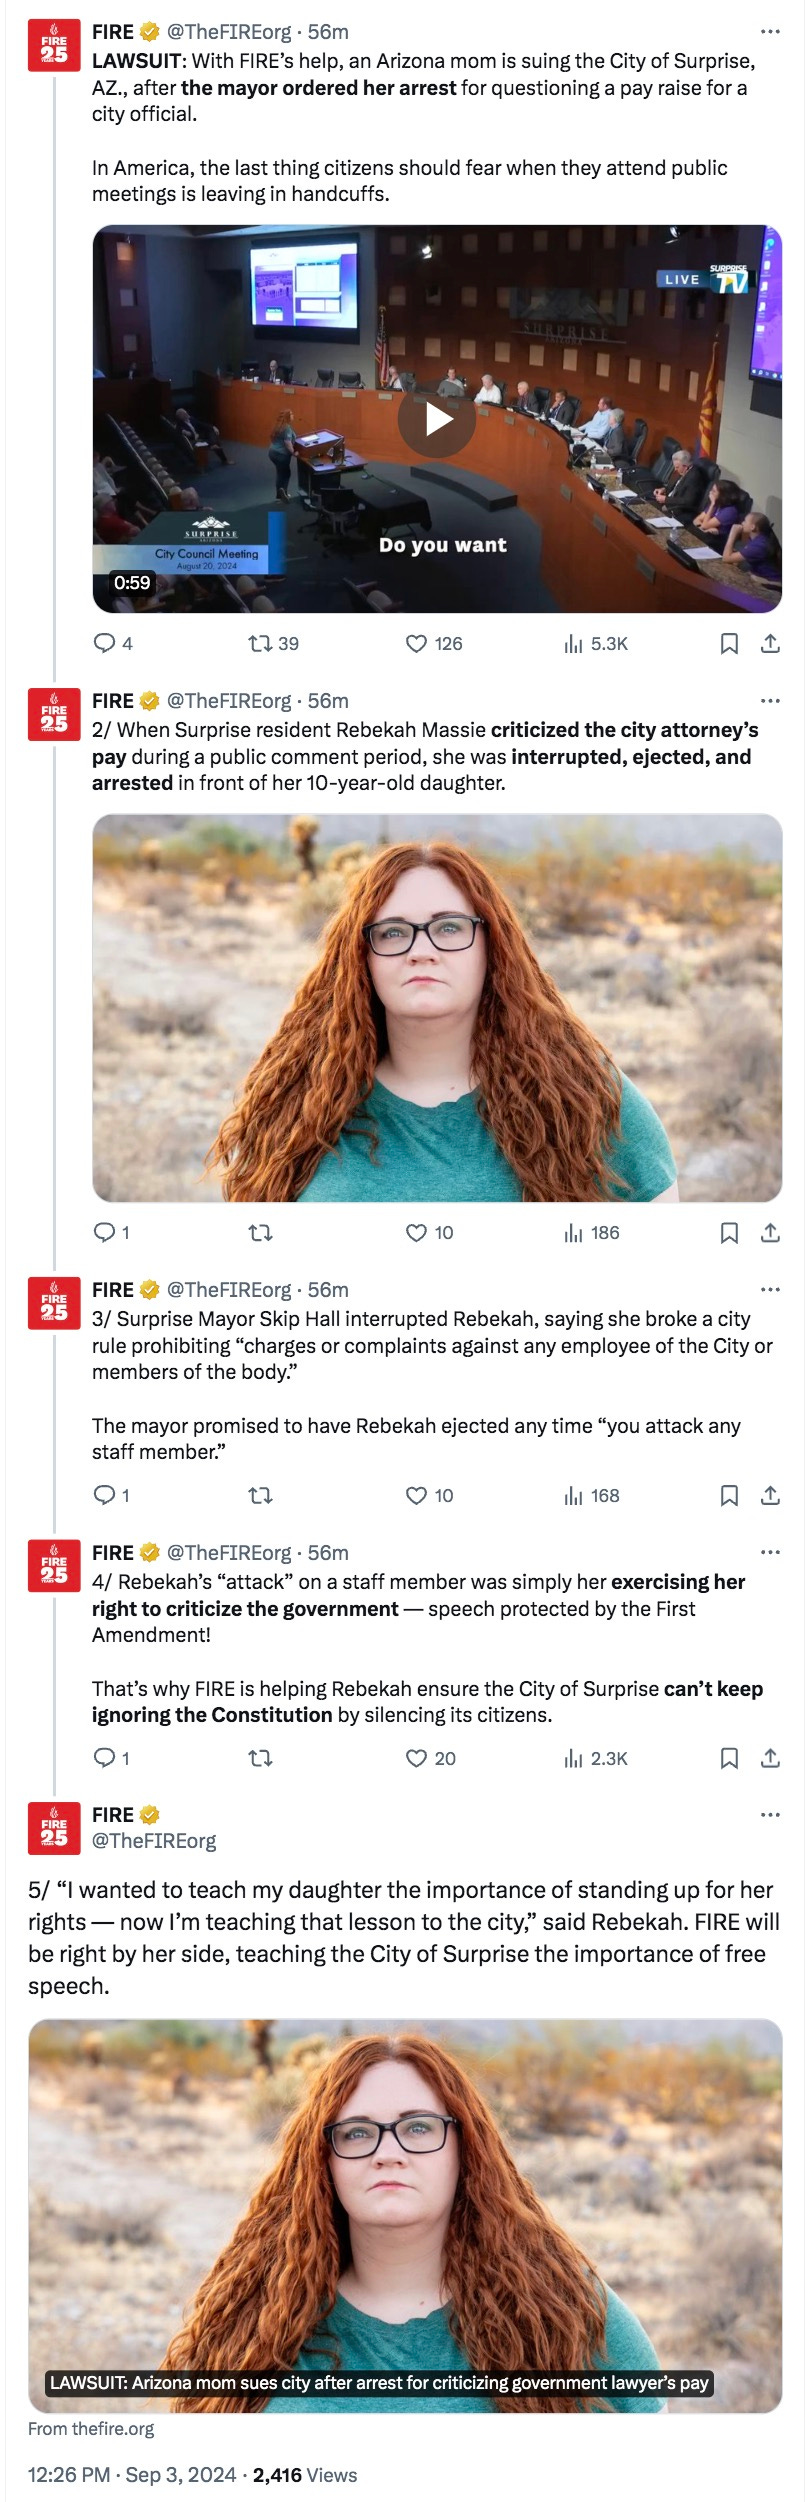Share the first LAWSUIT tweet
The height and width of the screenshot is (2502, 808).
click(x=770, y=643)
